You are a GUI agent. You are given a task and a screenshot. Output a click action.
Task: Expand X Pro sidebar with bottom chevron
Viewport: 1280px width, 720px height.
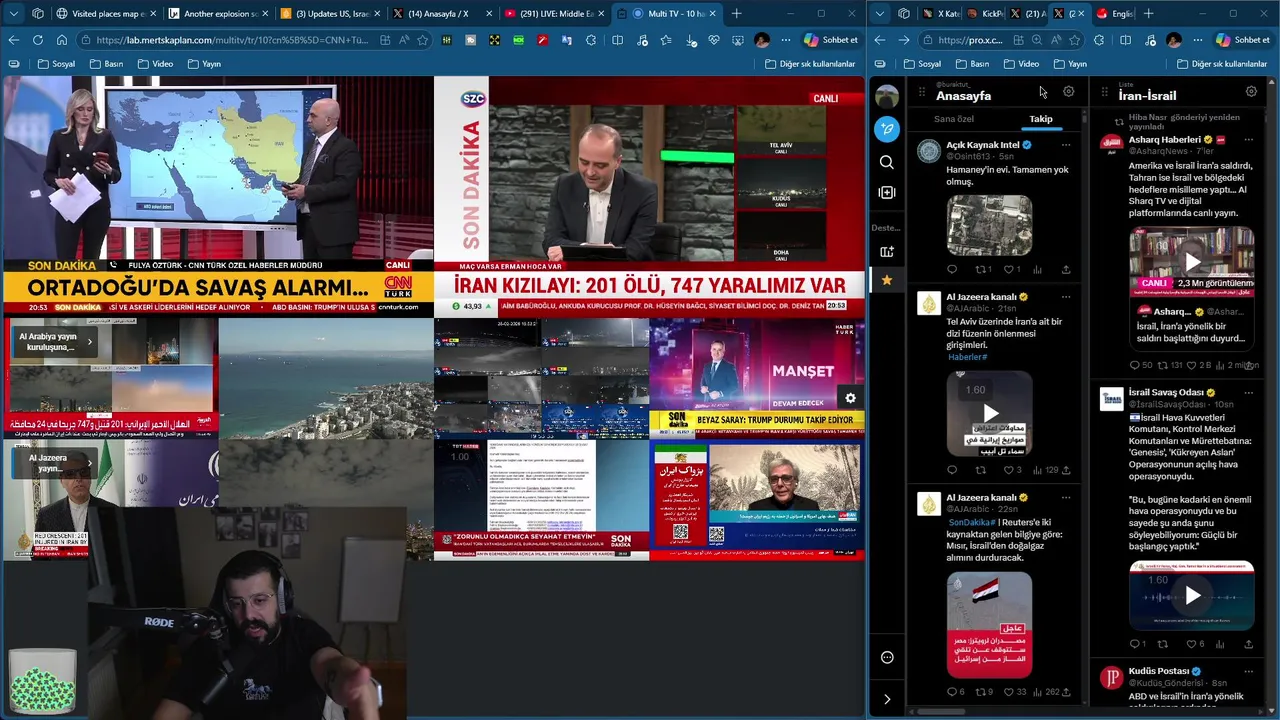point(886,699)
